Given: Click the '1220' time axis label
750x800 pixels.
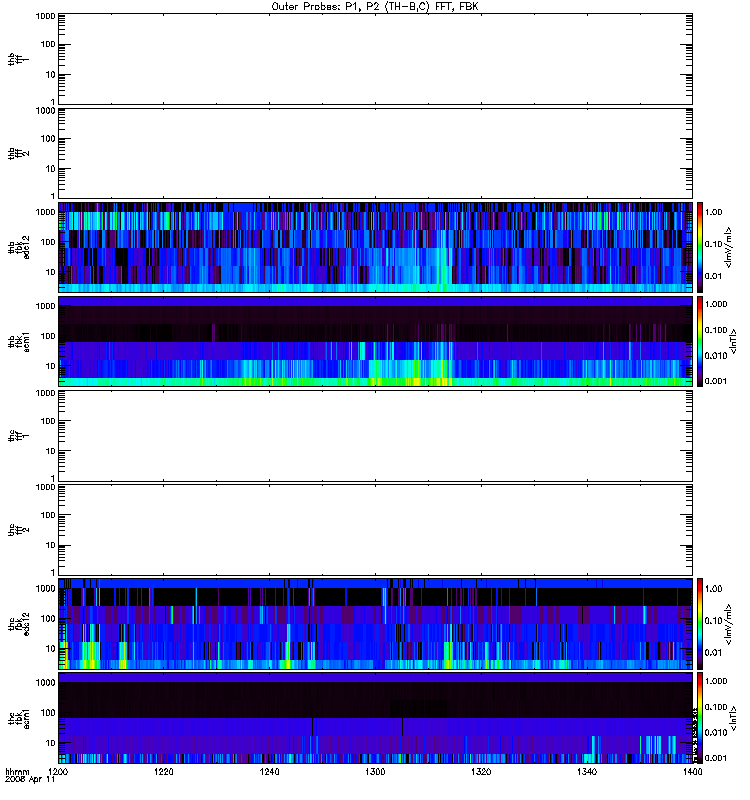Looking at the screenshot, I should (163, 772).
